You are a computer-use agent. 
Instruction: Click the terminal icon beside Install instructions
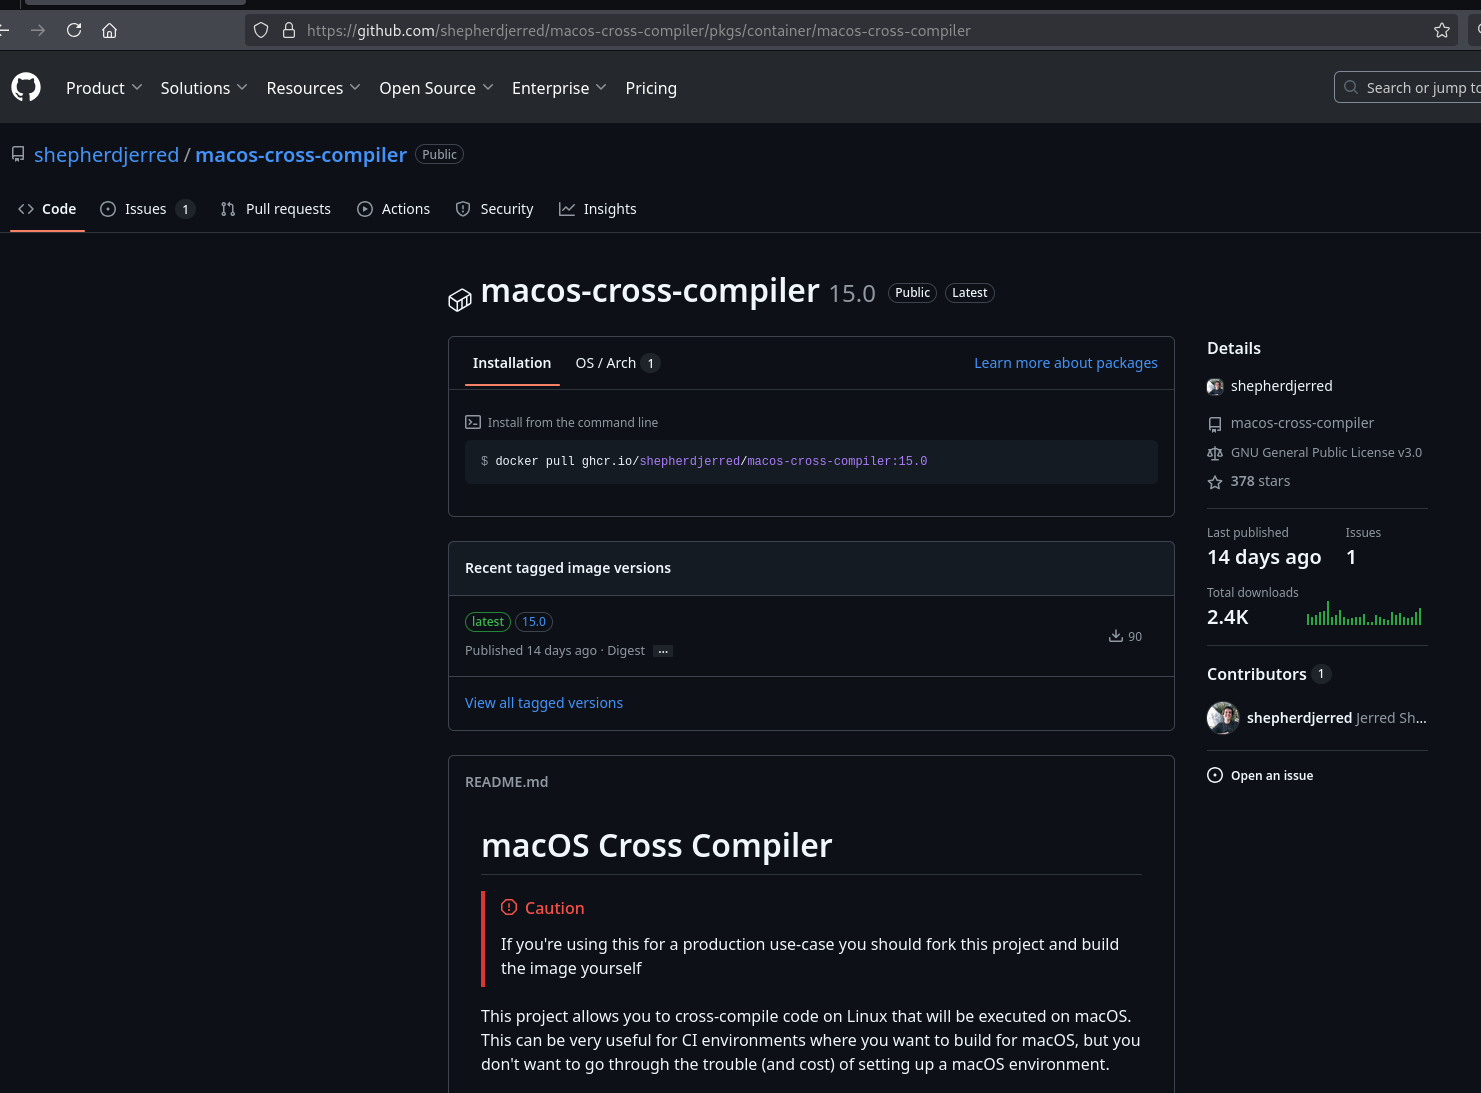coord(473,422)
